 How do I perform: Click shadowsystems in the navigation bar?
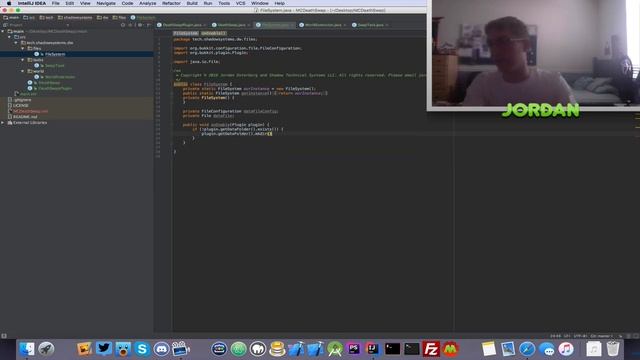pos(75,18)
